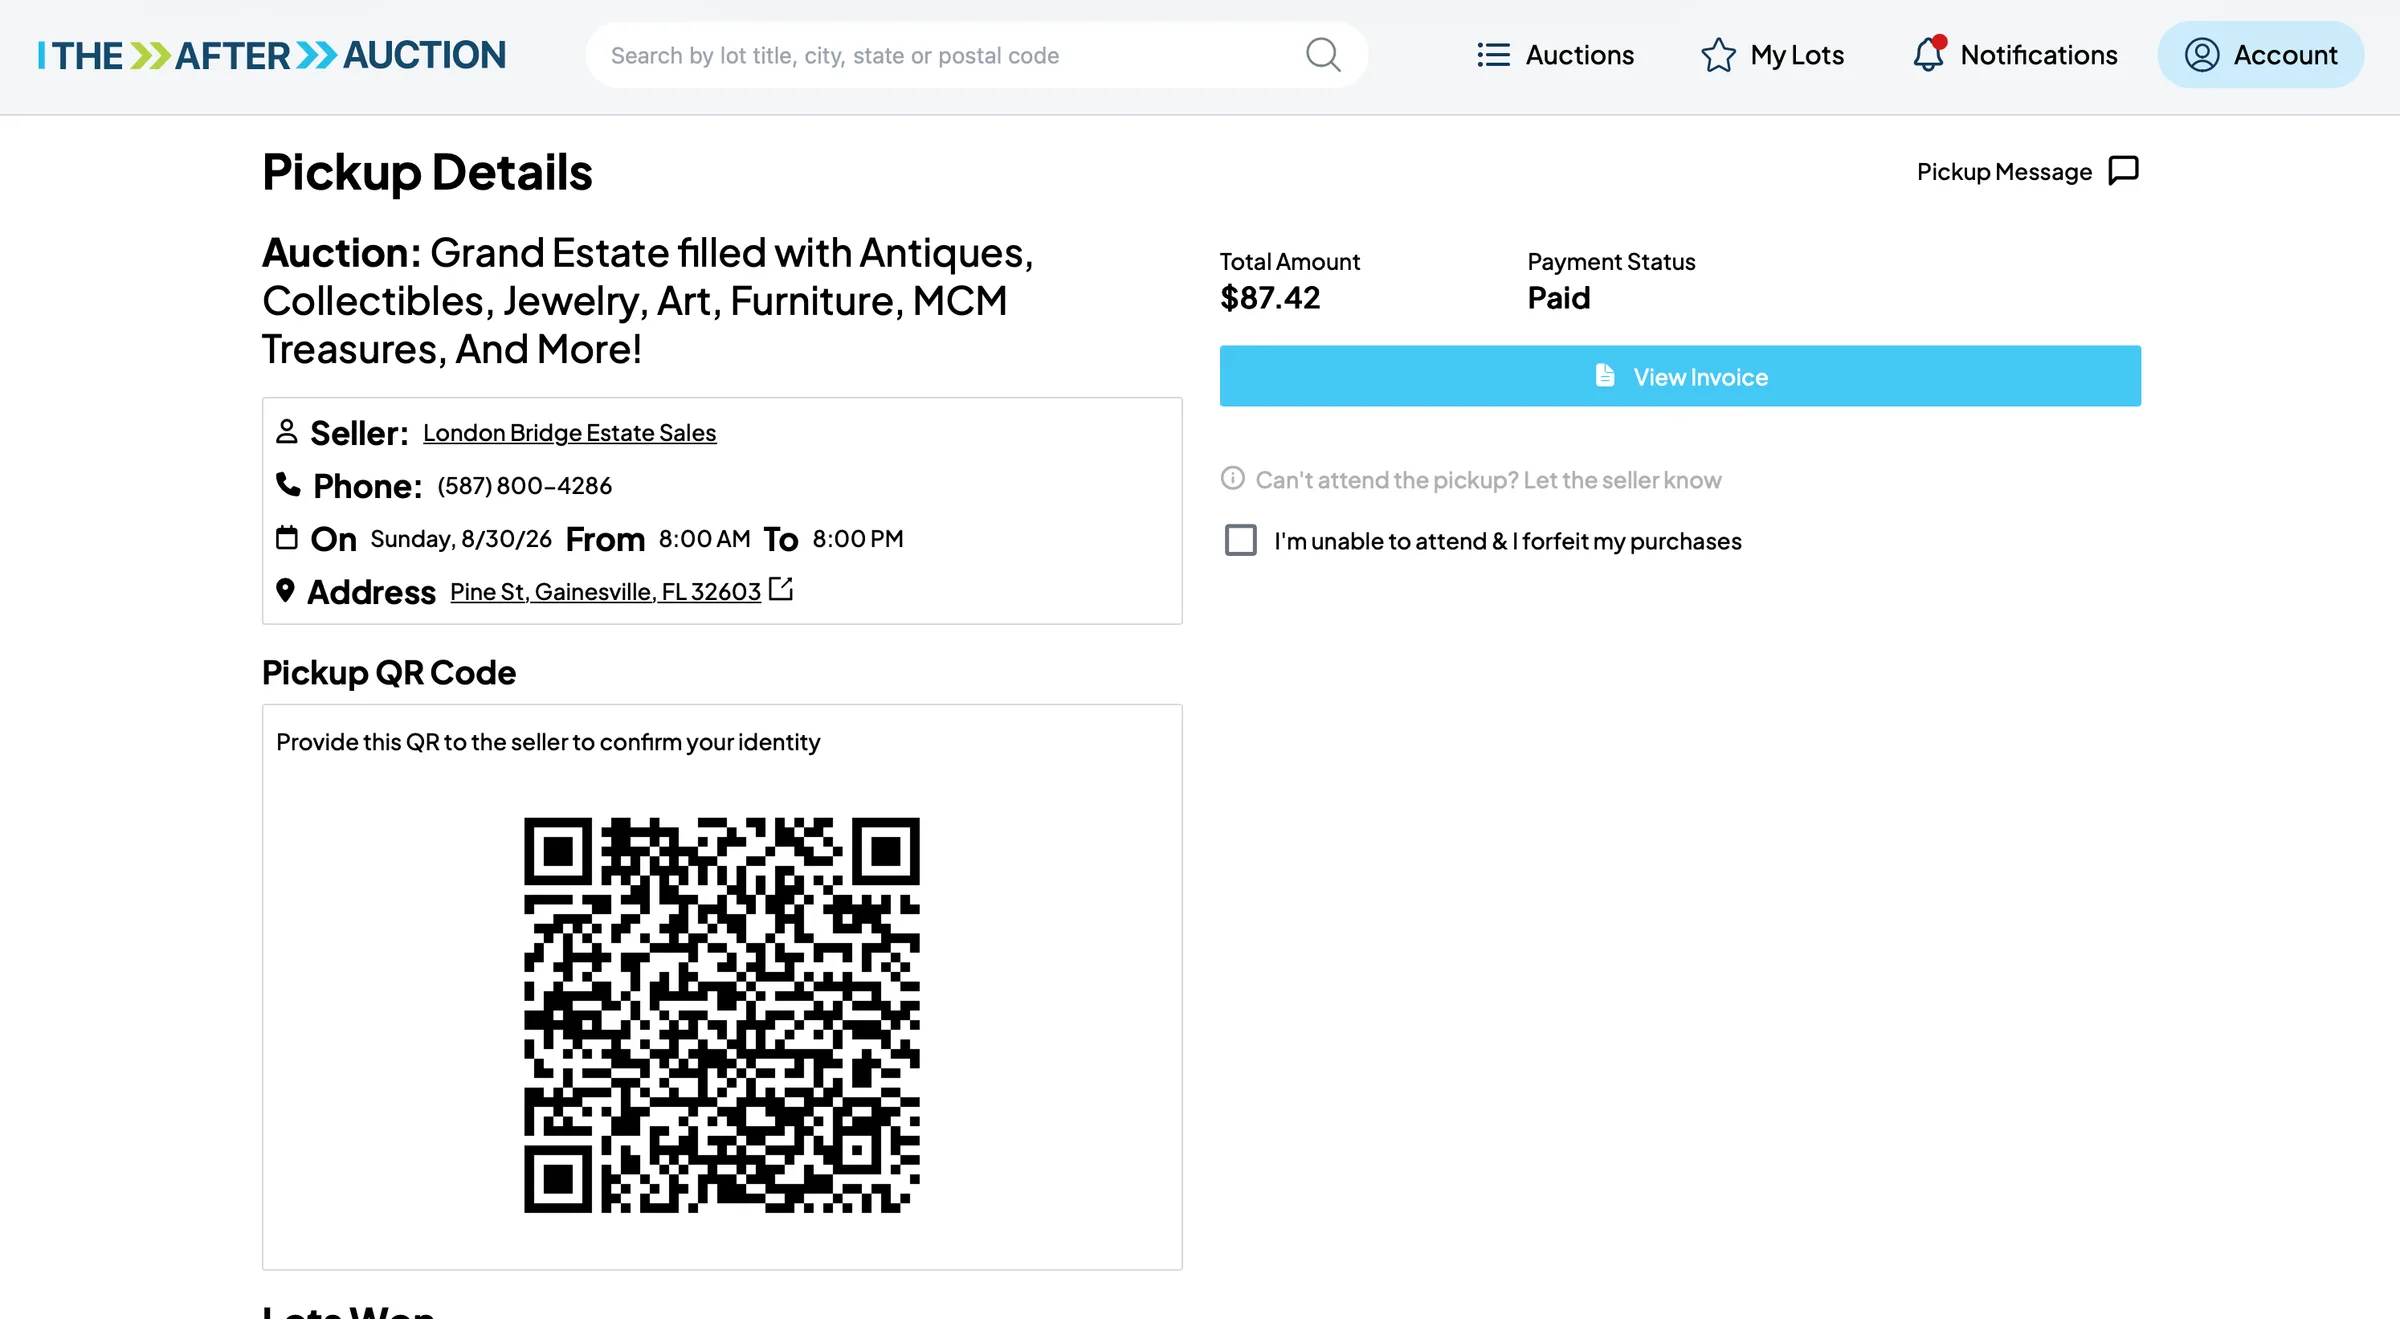The width and height of the screenshot is (2400, 1319).
Task: Open My Lots page
Action: (x=1772, y=55)
